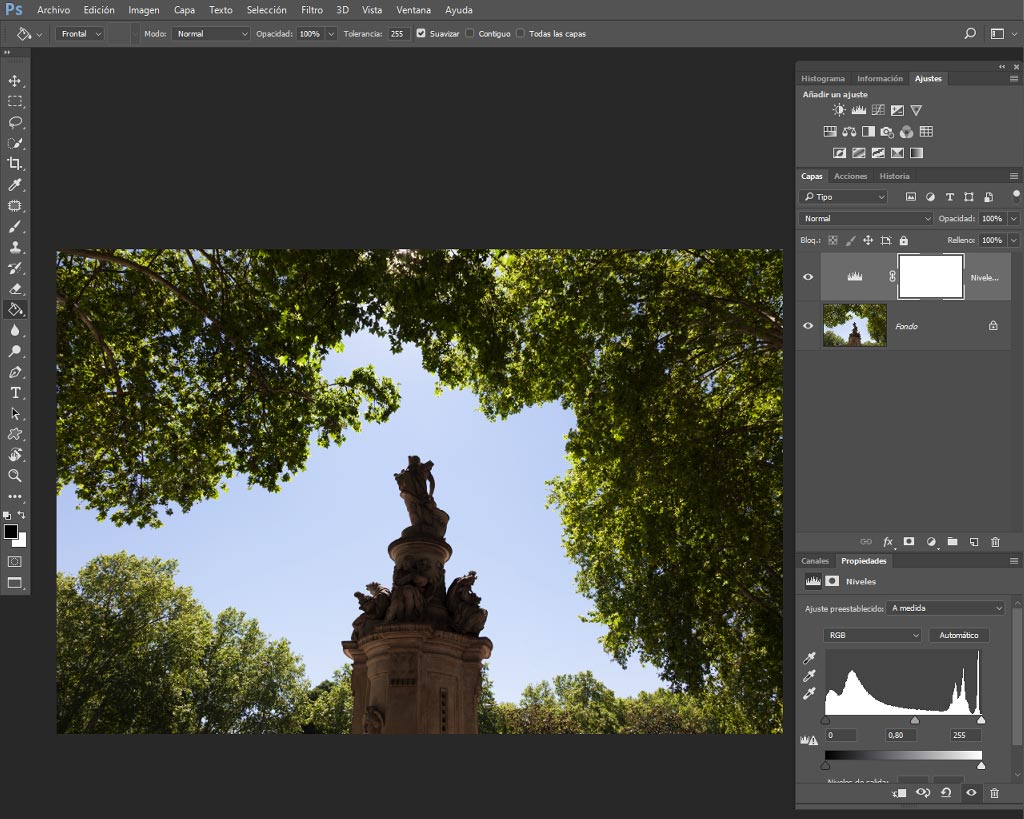
Task: Open the Frontal fill source dropdown
Action: tap(80, 34)
